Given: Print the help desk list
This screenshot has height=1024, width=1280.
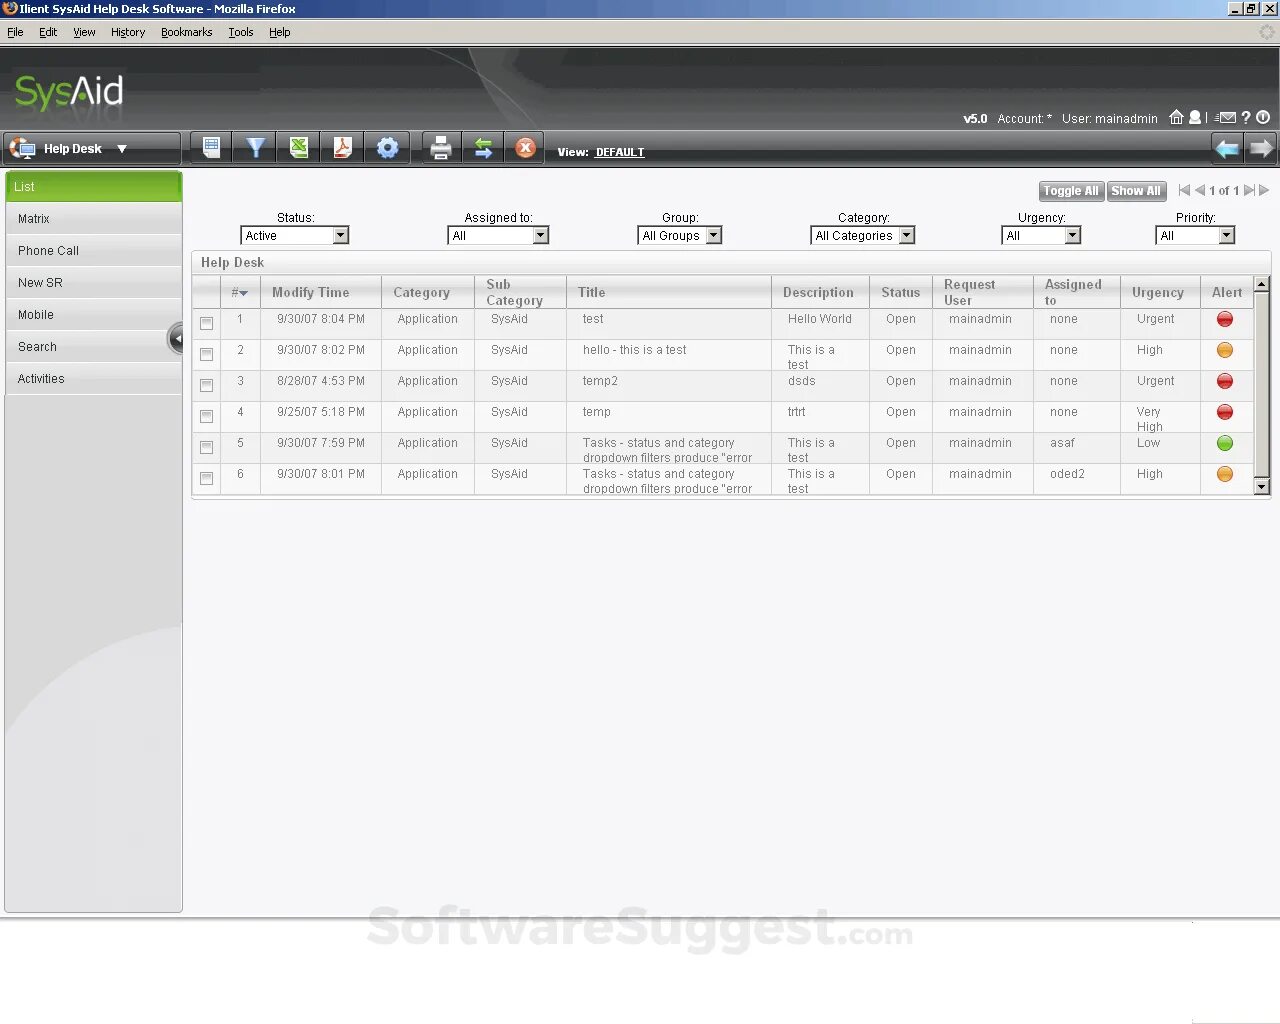Looking at the screenshot, I should 441,148.
